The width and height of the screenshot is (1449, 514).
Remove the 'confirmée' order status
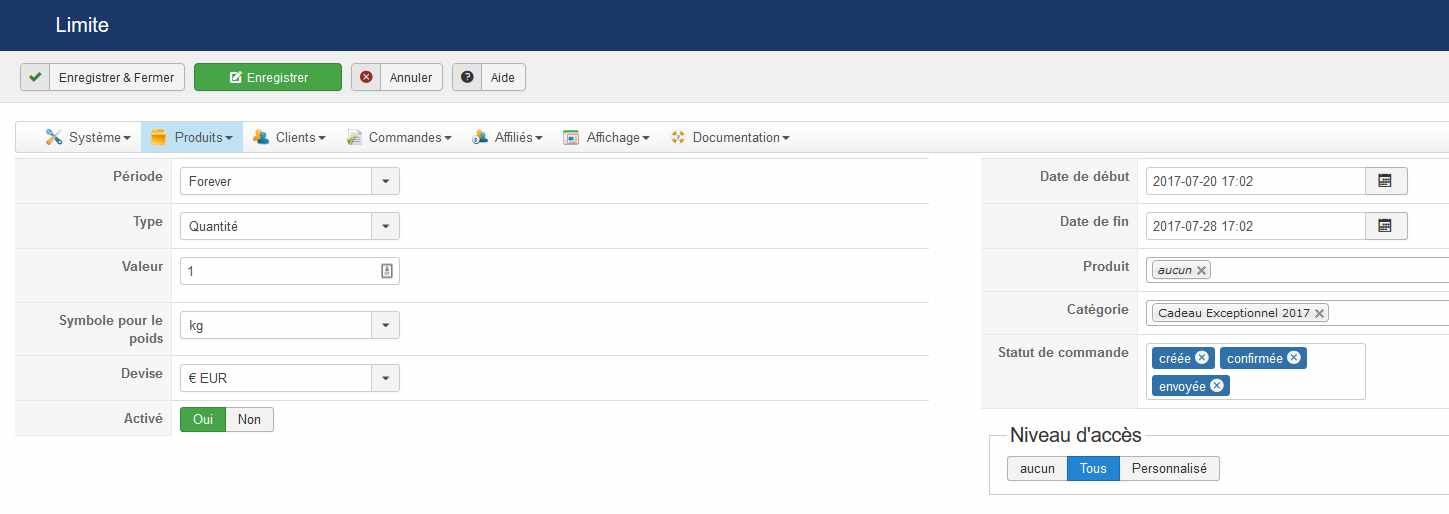point(1294,357)
